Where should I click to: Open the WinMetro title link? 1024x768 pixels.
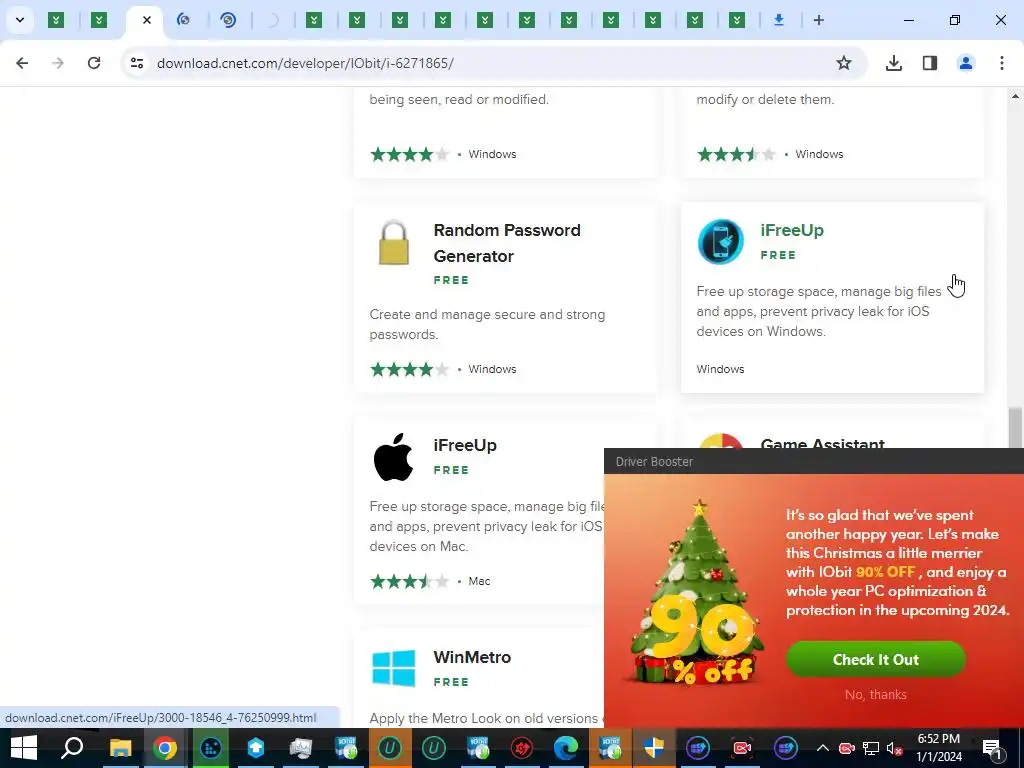click(x=472, y=657)
